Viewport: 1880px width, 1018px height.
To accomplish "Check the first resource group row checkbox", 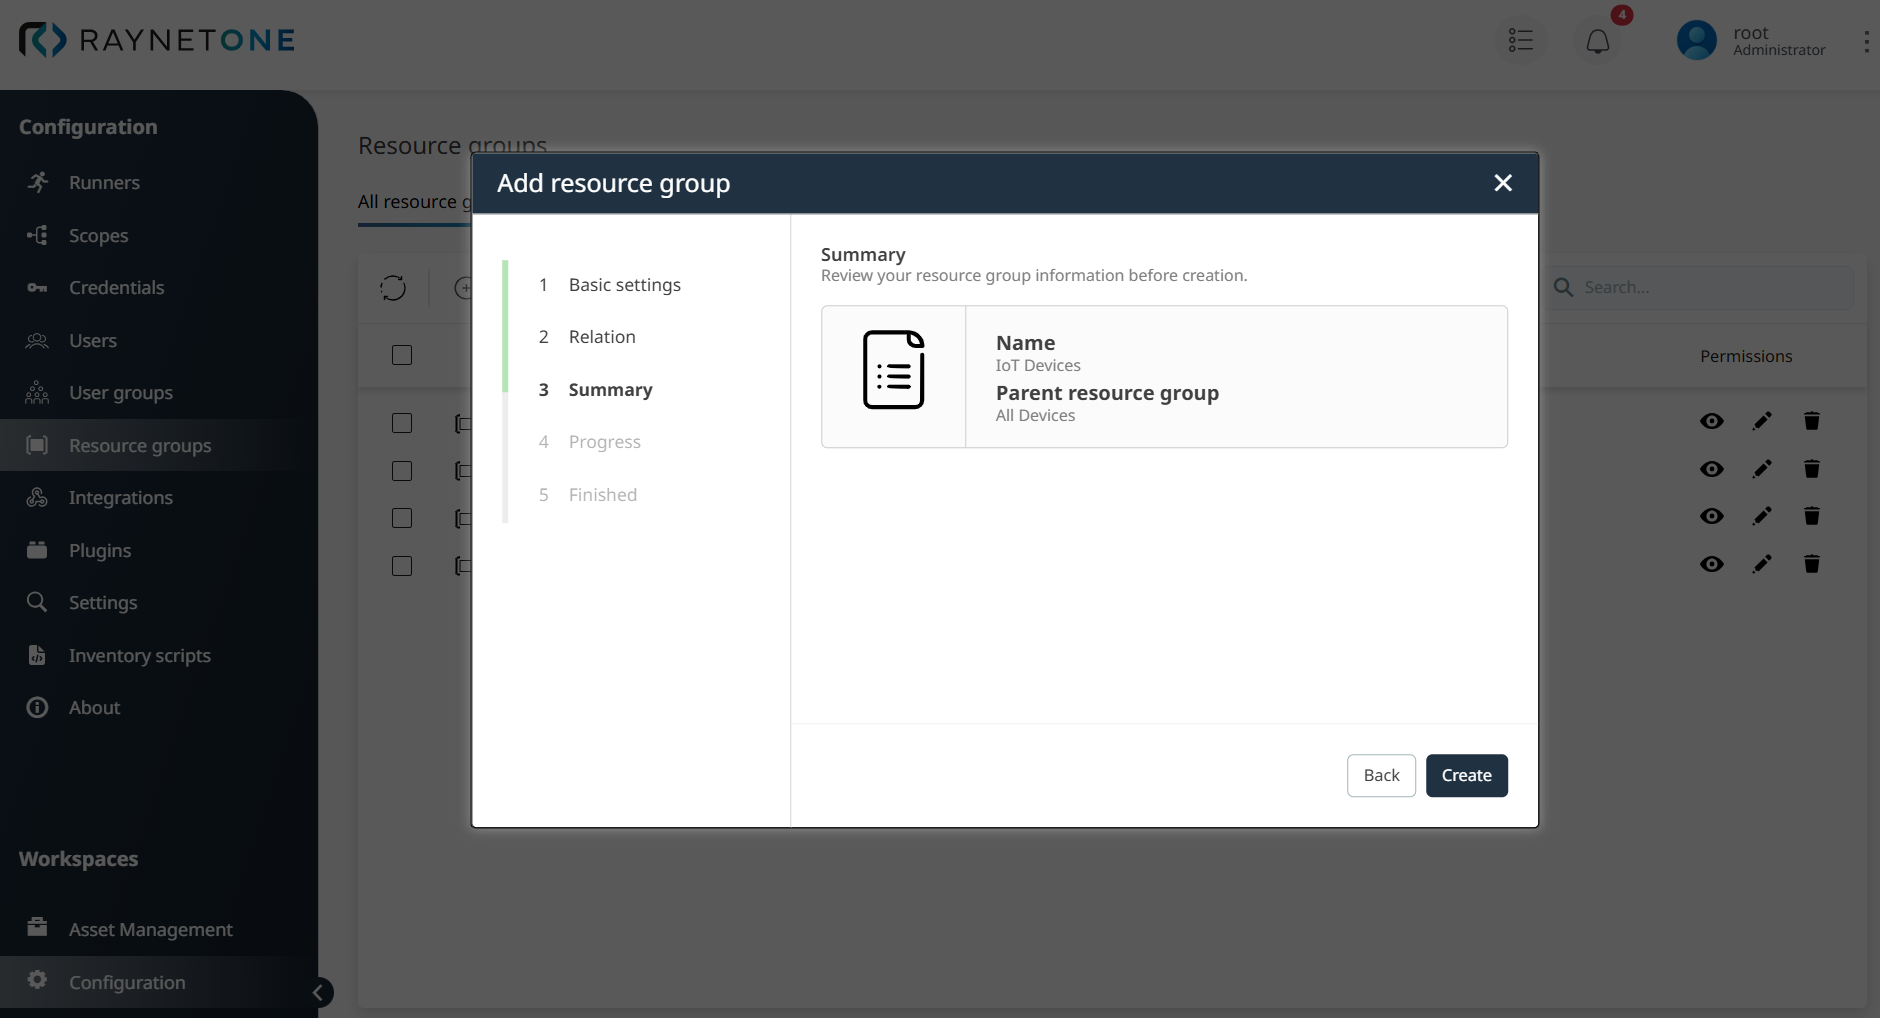I will click(x=400, y=423).
